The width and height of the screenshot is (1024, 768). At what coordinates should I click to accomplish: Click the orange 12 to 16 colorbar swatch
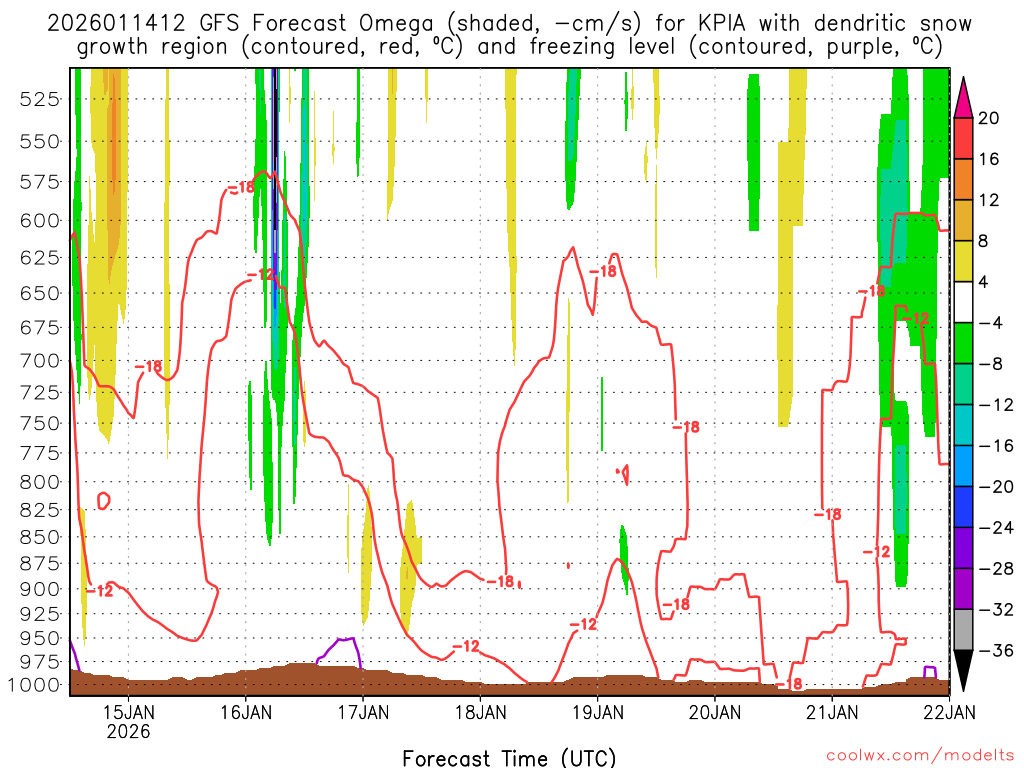[x=963, y=180]
